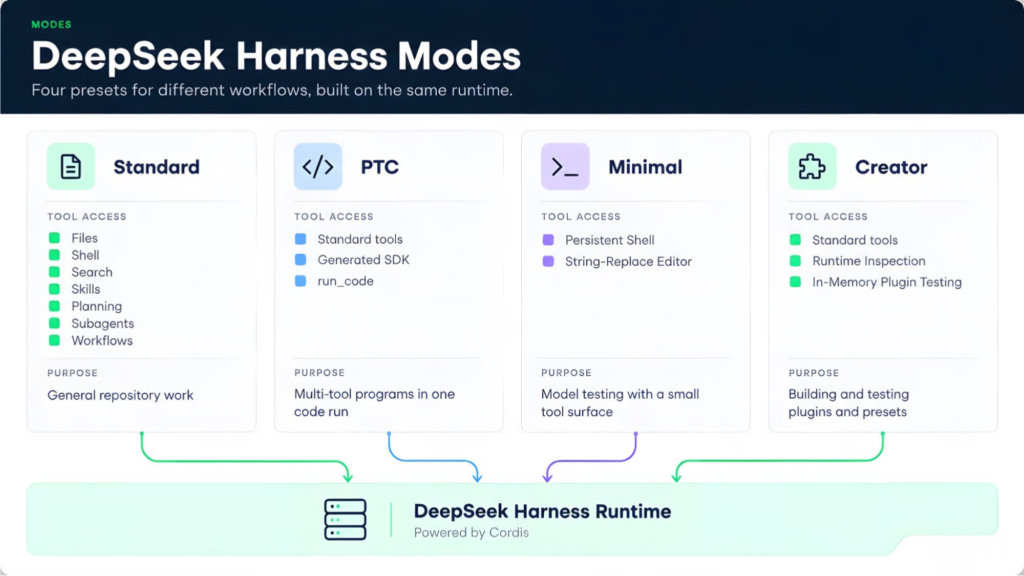
Task: Click the 'Skills' item in Standard
Action: click(86, 289)
